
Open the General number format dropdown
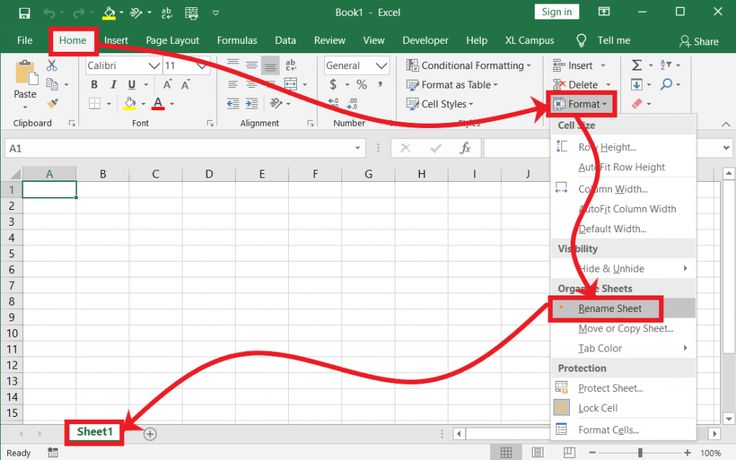[382, 66]
